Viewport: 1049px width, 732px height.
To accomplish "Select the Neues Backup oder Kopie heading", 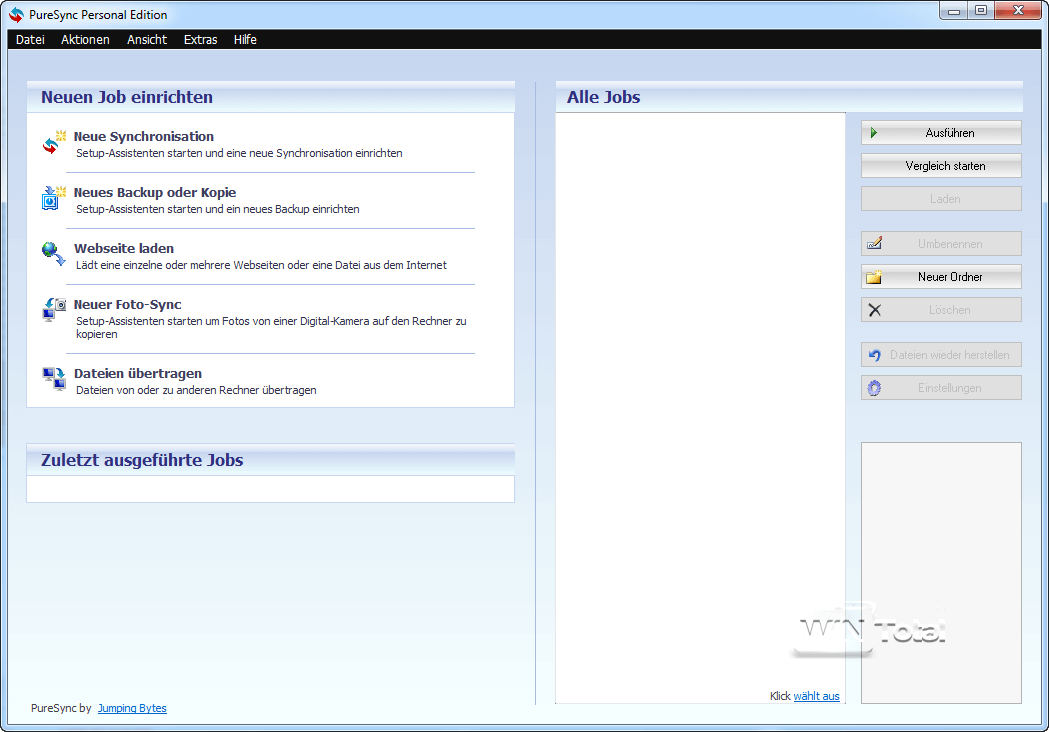I will 155,193.
